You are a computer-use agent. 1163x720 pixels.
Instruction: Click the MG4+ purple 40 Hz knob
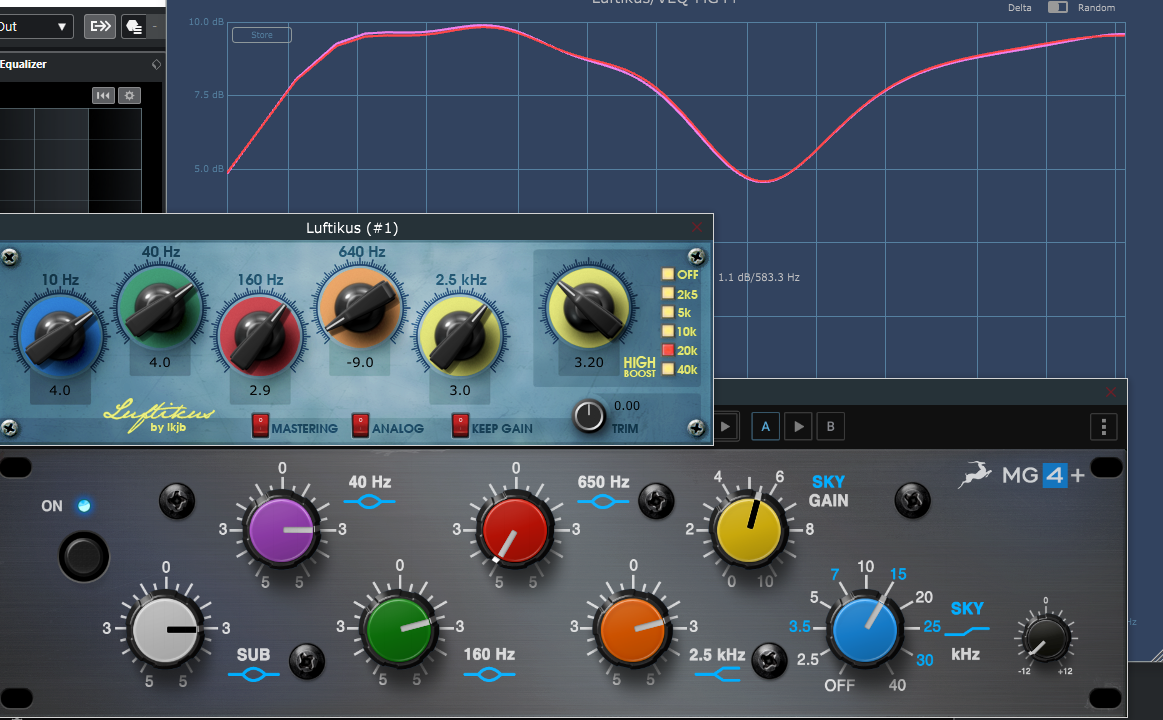282,530
